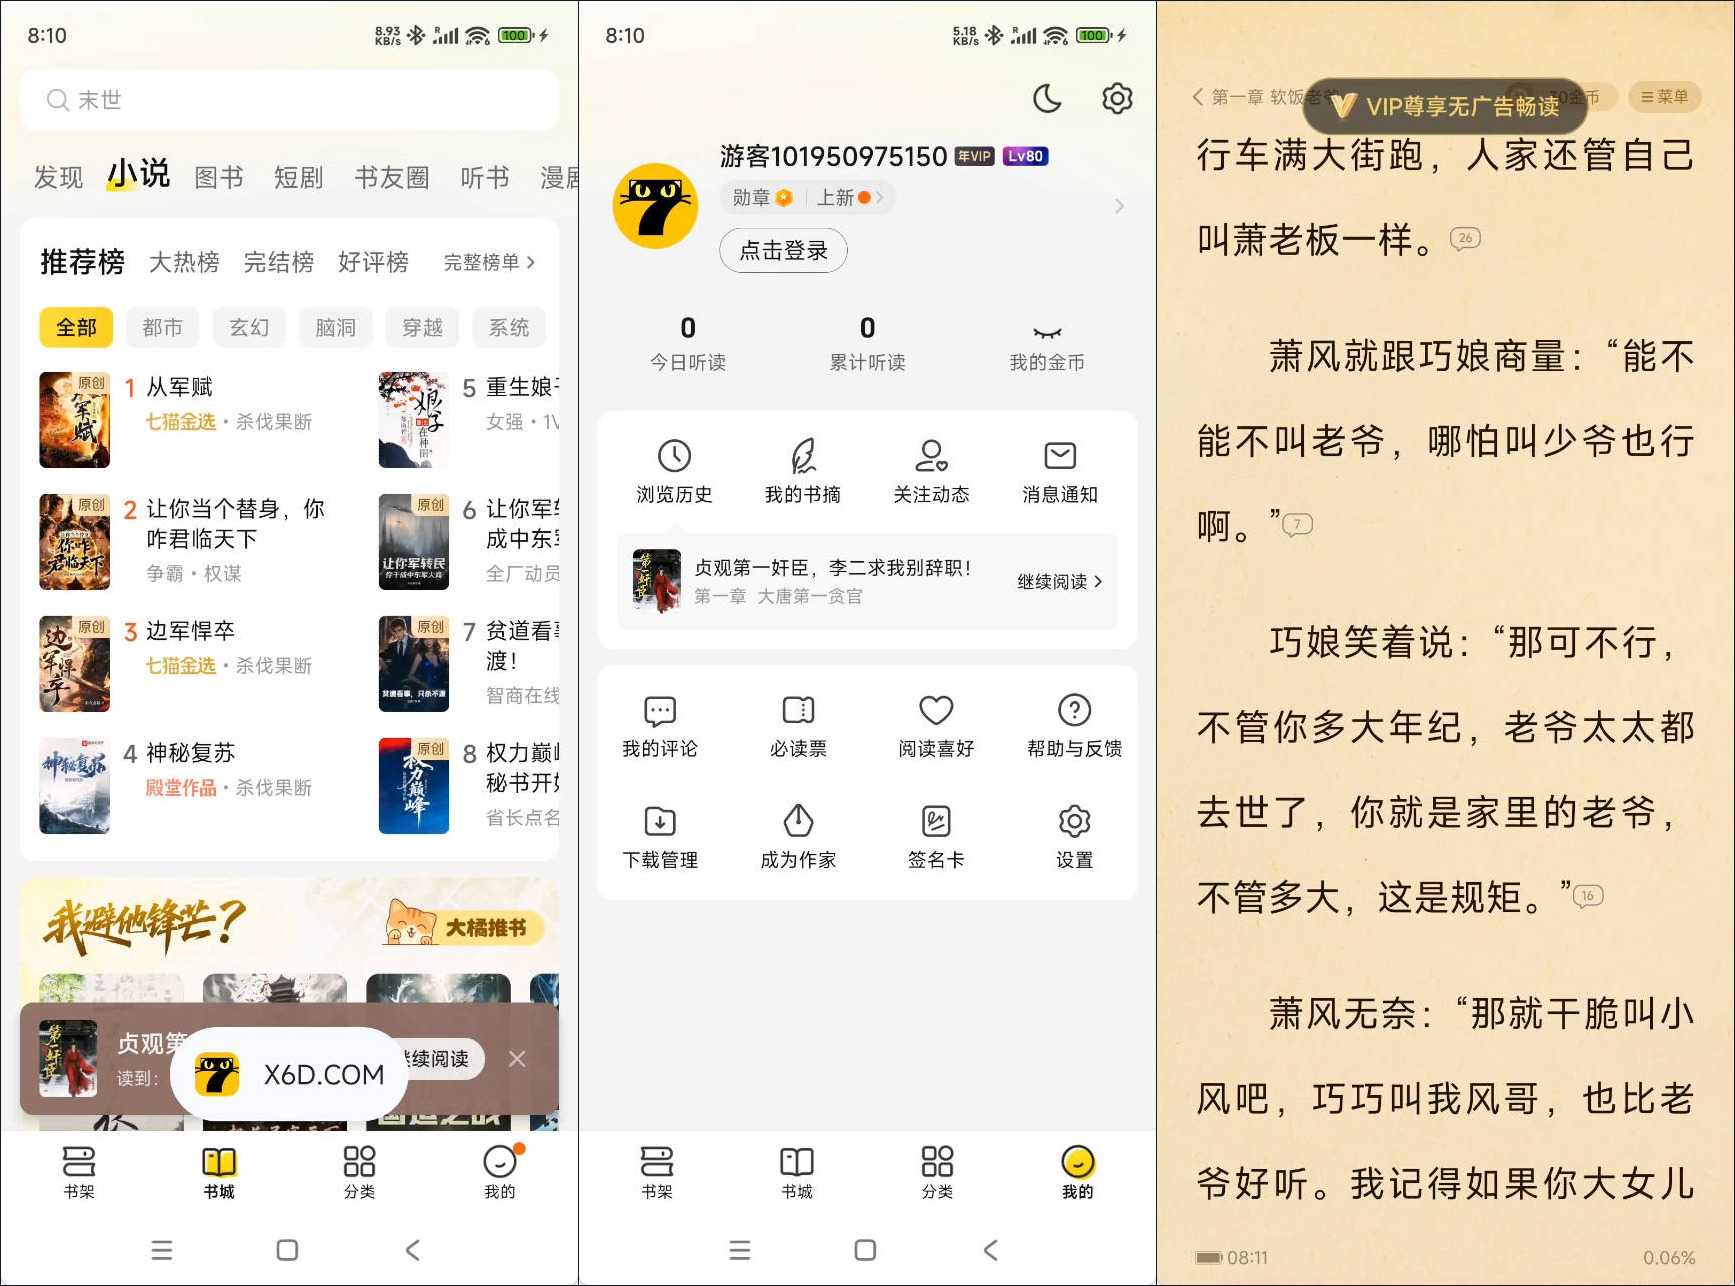
Task: Select the 全部 genre filter chip
Action: [x=76, y=327]
